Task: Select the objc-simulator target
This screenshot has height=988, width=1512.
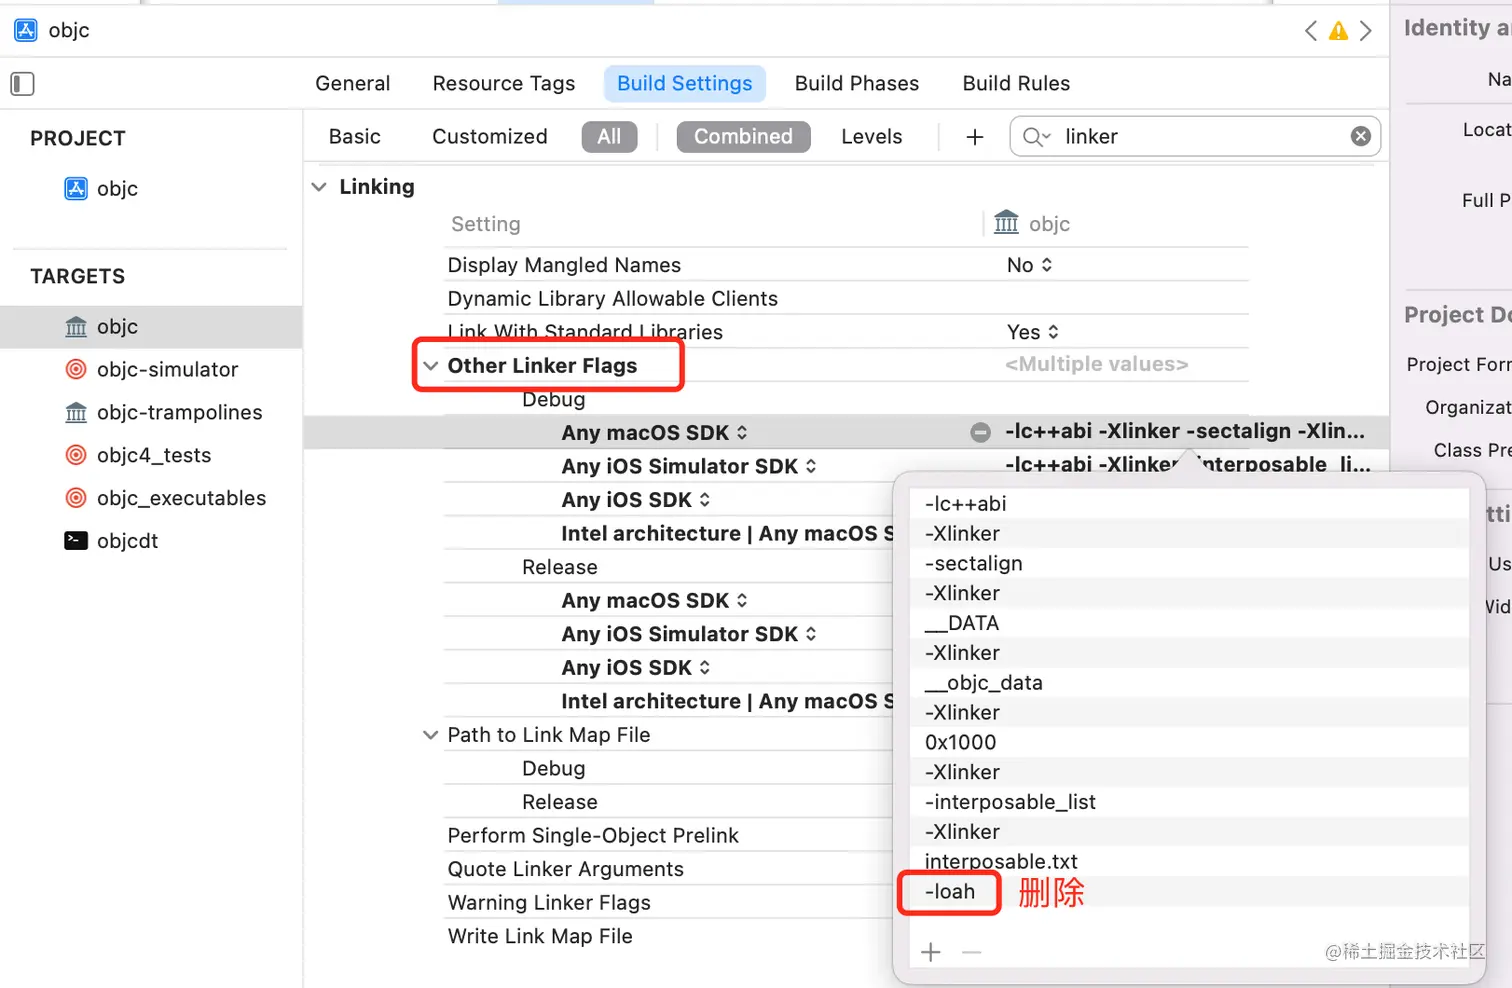Action: 152,370
